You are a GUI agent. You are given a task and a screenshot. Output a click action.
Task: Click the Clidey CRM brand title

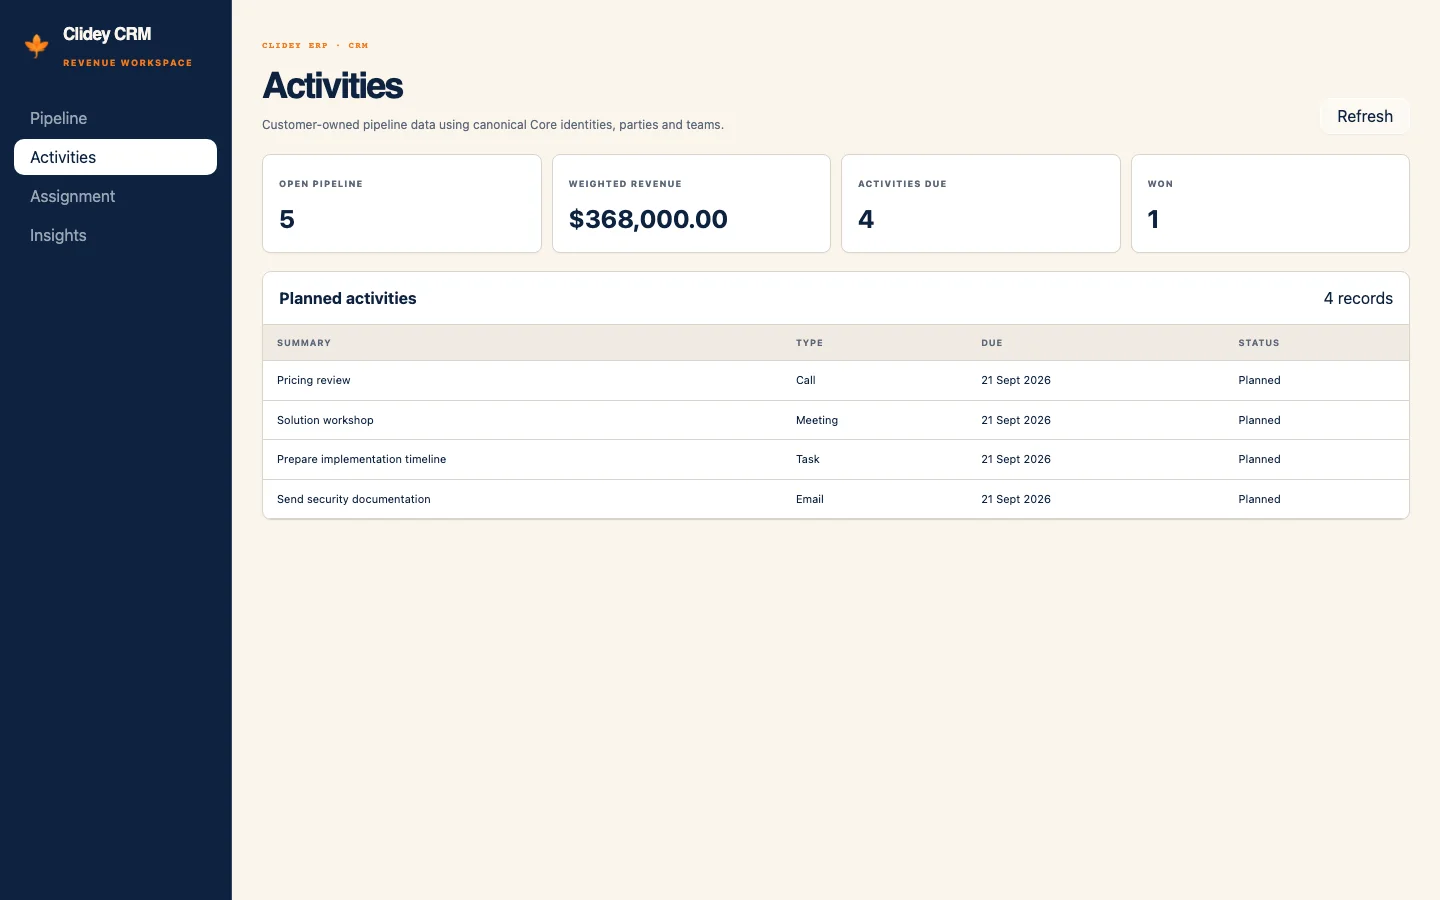107,34
